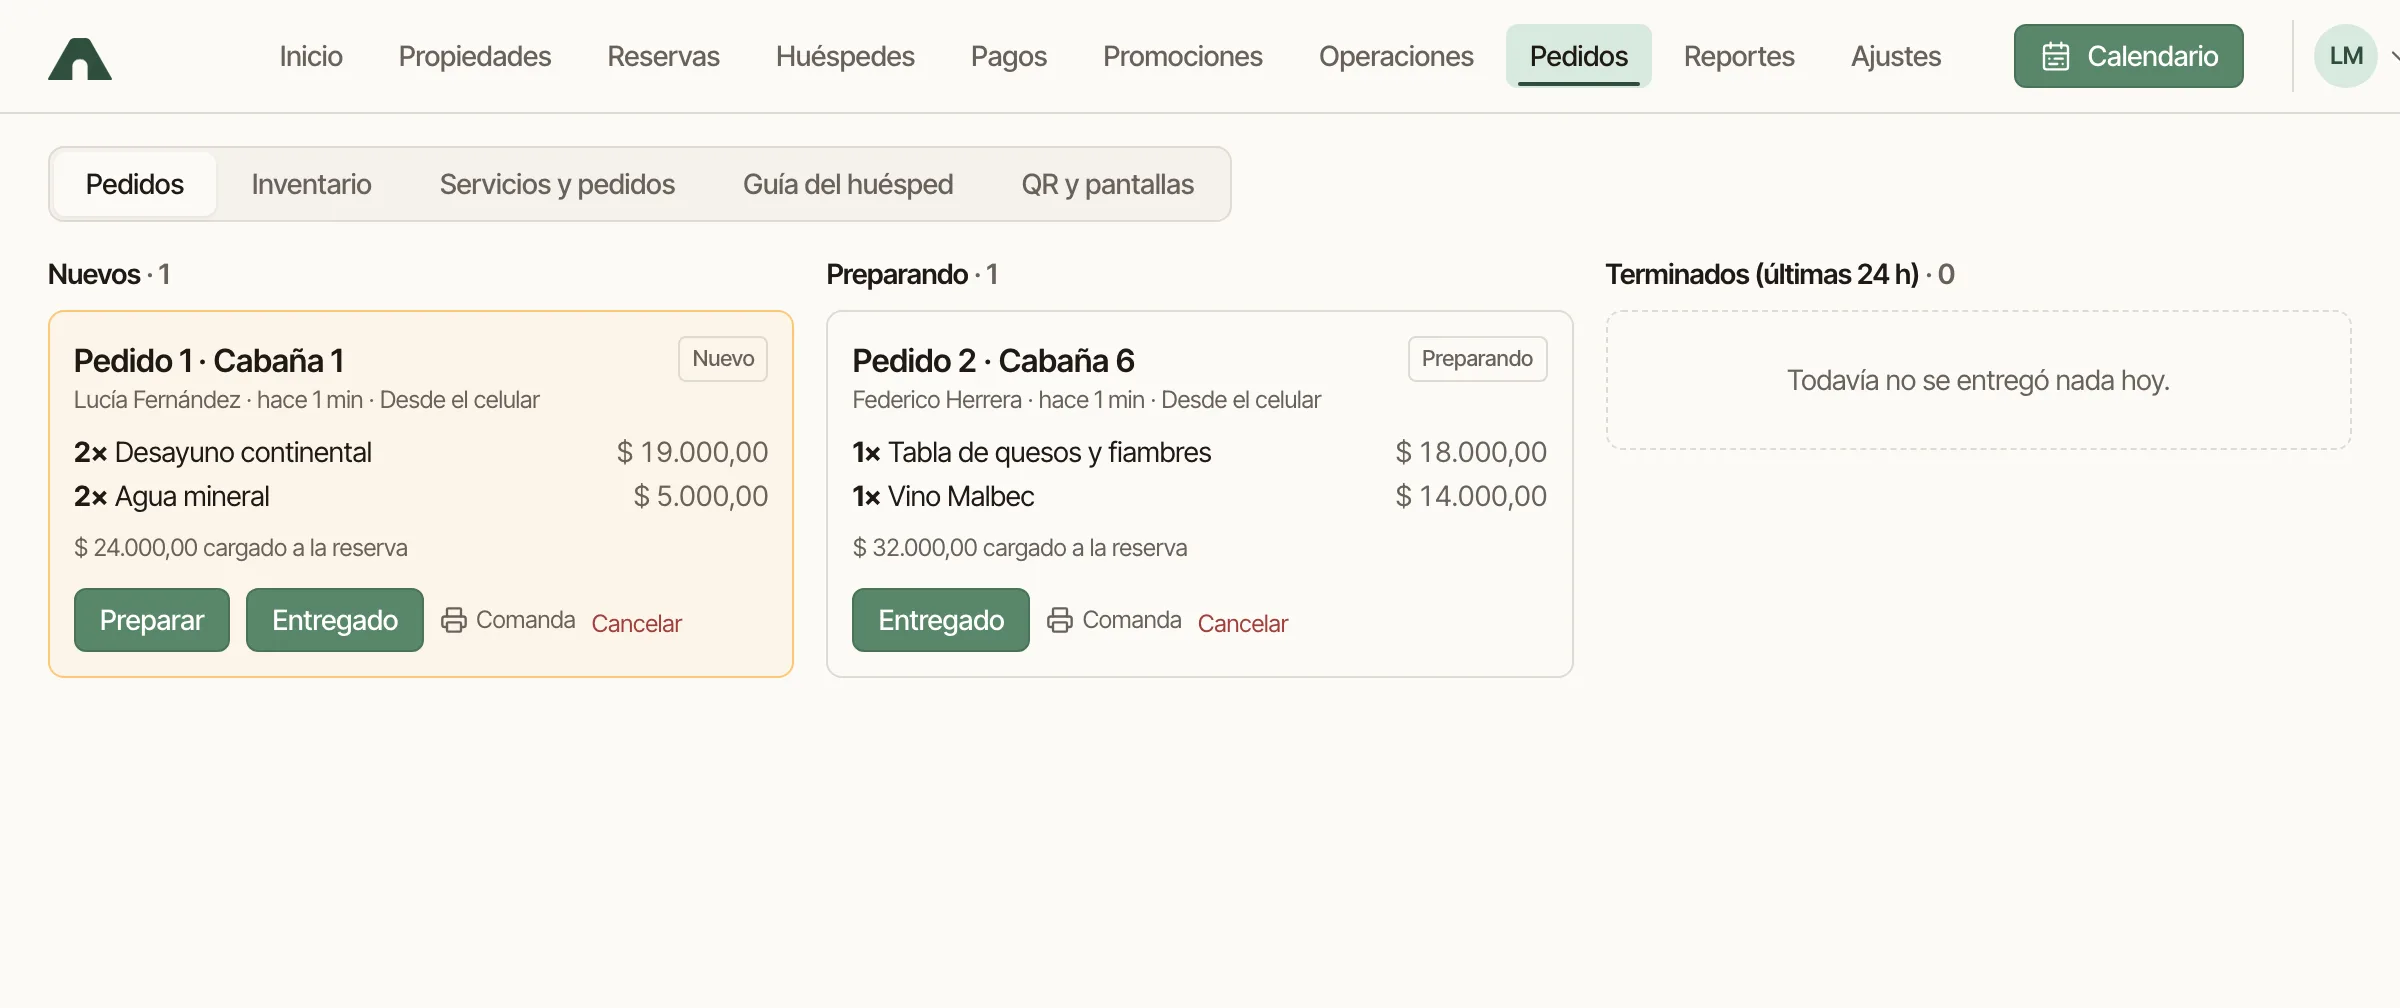The image size is (2400, 1008).
Task: Navigate to Huéspedes
Action: click(845, 56)
